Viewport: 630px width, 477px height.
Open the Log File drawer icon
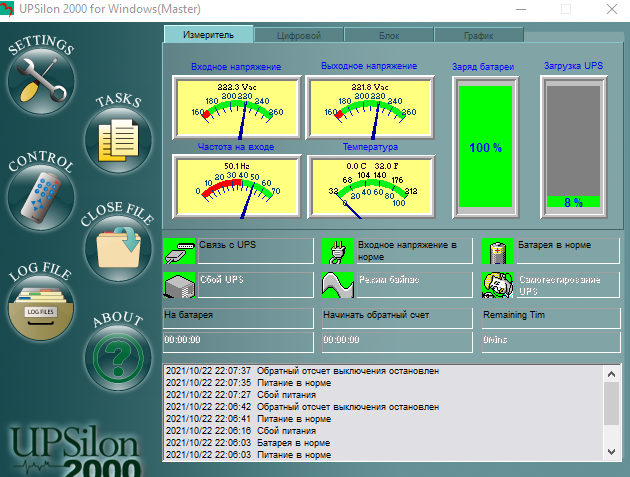pyautogui.click(x=41, y=307)
